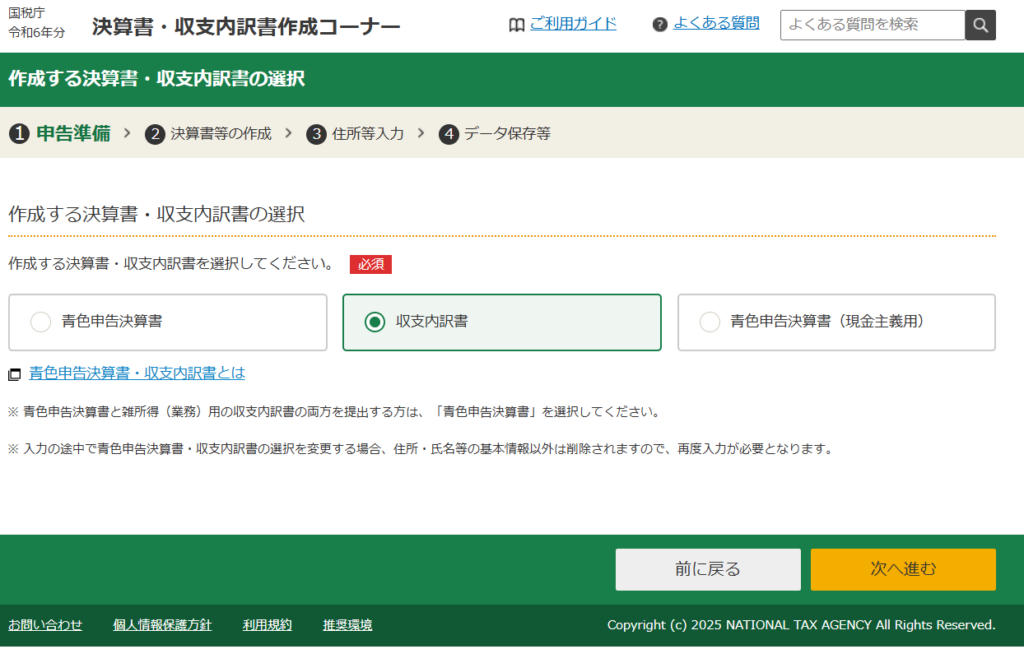Open the 利用規約 footer link

tap(267, 625)
